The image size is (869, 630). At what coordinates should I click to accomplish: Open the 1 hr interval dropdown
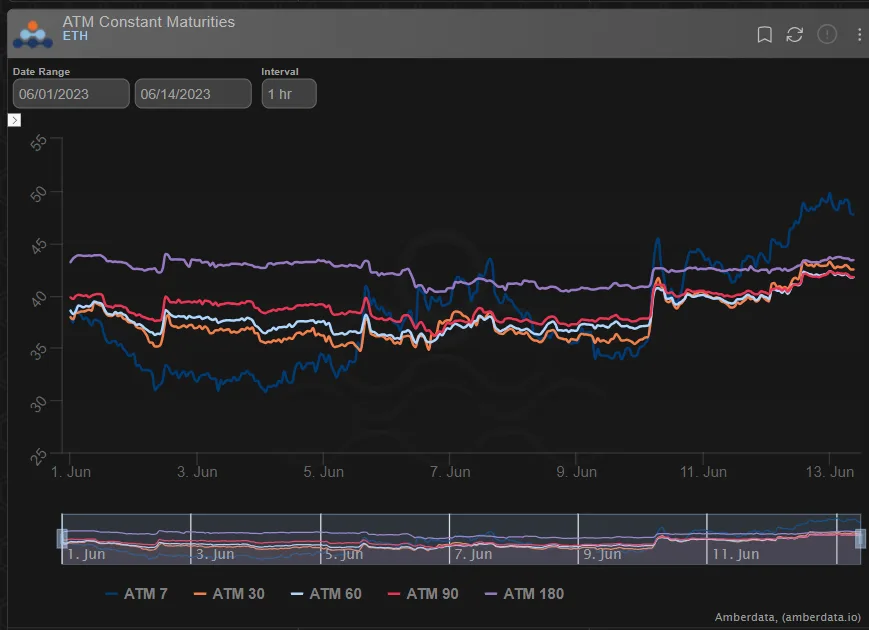click(289, 94)
